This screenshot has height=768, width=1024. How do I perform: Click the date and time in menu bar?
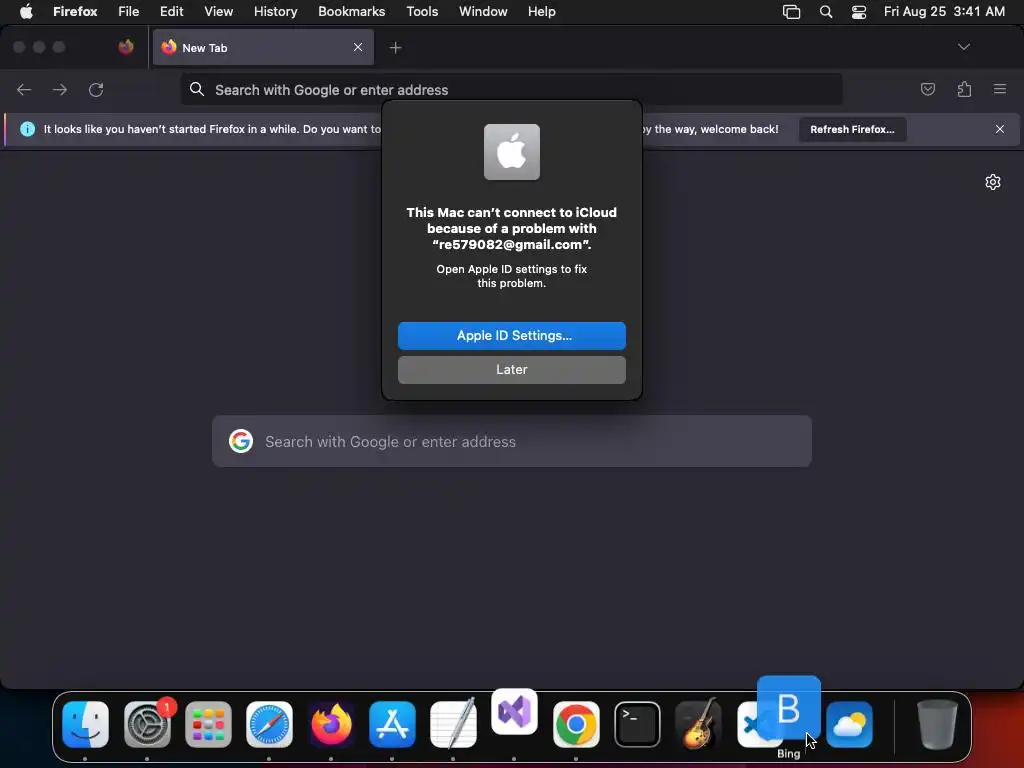tap(944, 12)
